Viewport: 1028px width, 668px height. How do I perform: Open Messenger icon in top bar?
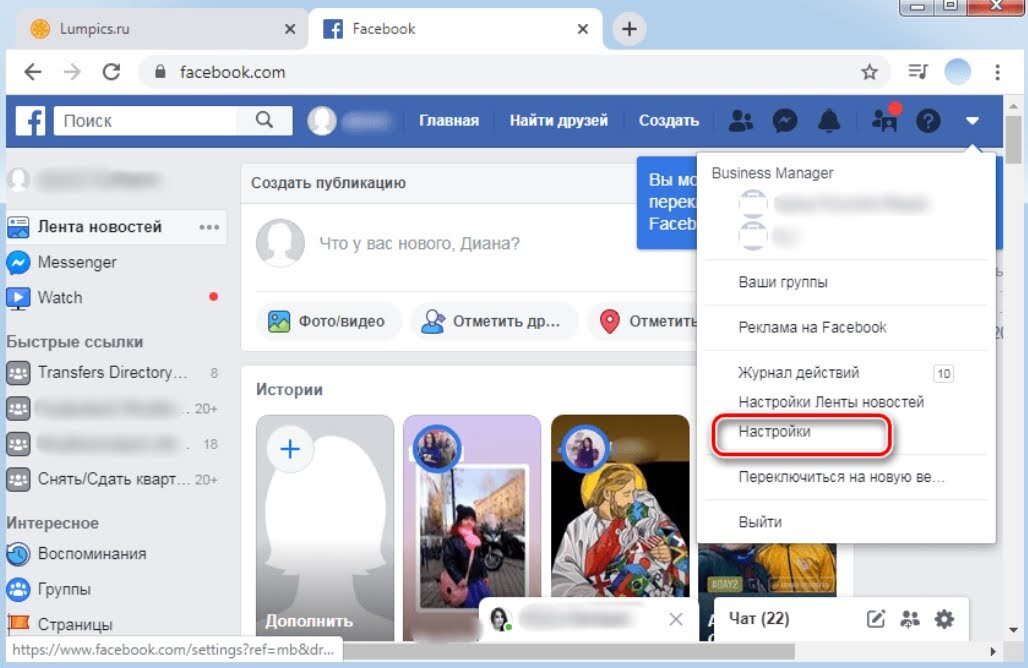coord(785,121)
